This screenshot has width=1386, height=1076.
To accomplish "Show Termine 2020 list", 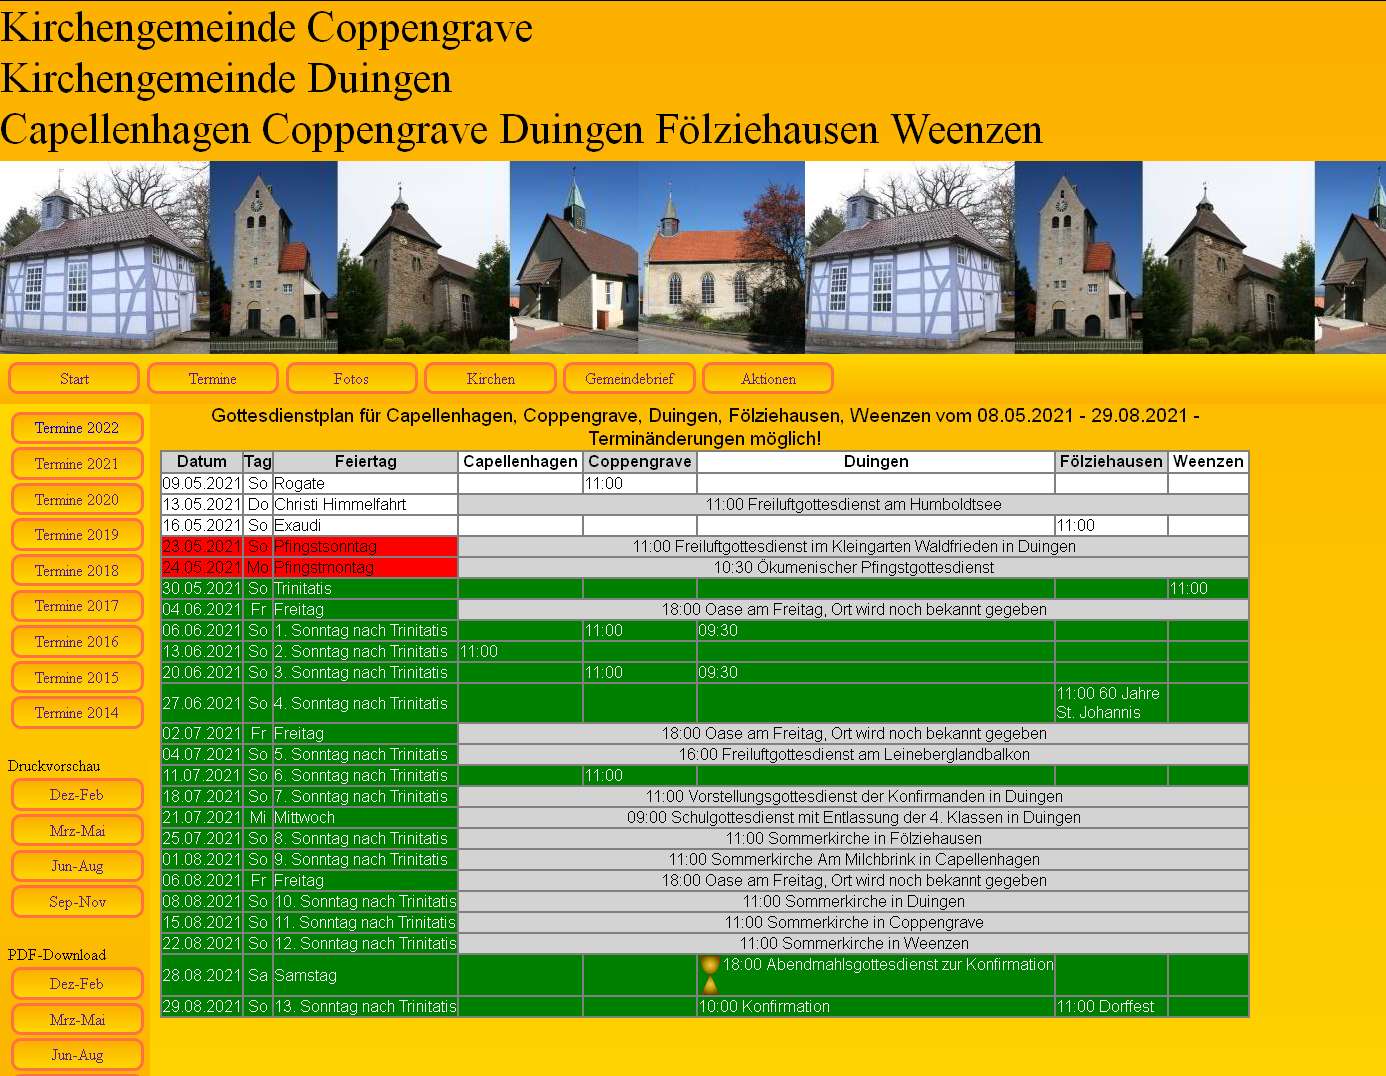I will pyautogui.click(x=77, y=499).
